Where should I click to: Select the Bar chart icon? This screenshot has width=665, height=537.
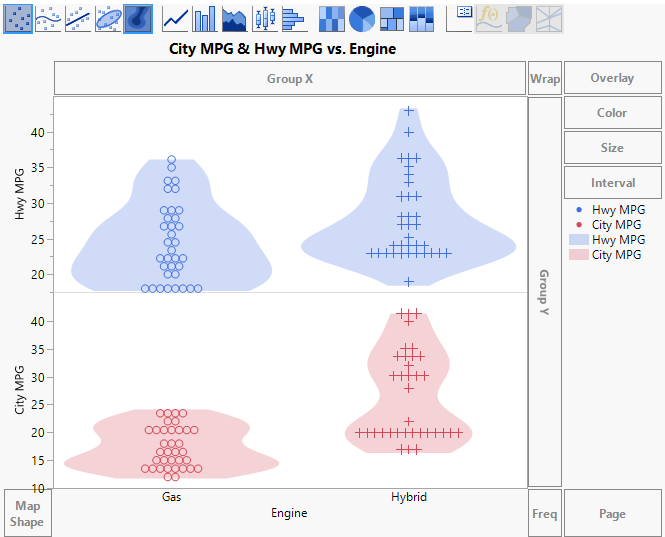point(205,18)
